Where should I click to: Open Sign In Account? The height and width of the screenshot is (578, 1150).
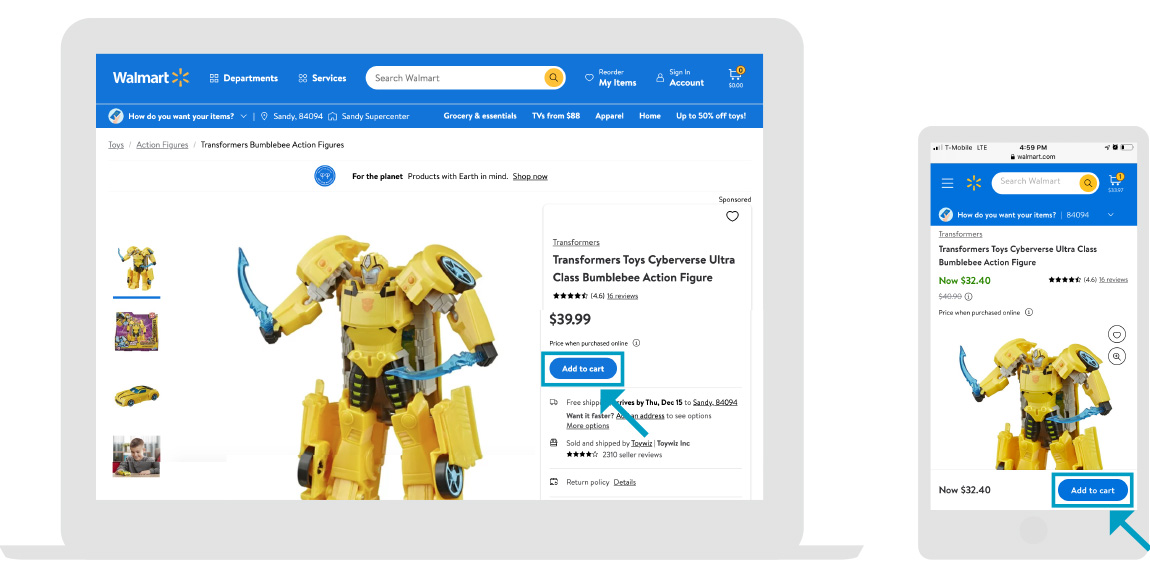(x=680, y=78)
